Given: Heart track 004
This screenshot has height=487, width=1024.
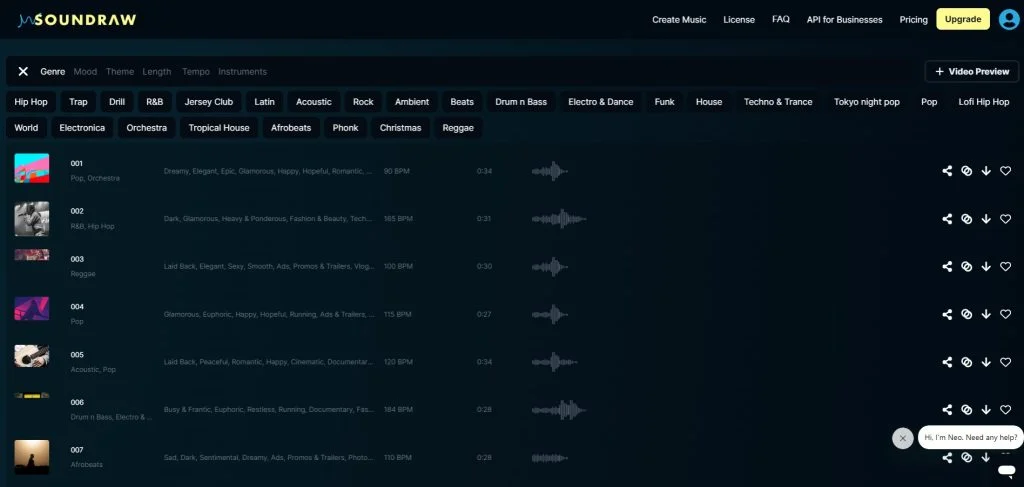Looking at the screenshot, I should click(1006, 314).
